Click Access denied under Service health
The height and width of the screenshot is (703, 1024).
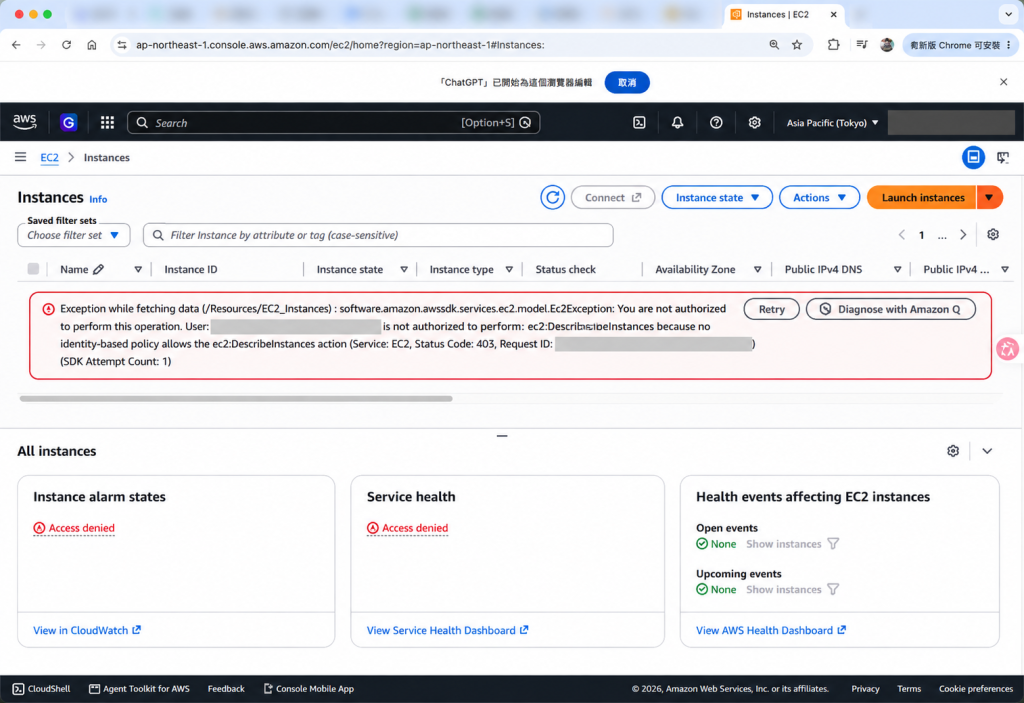pyautogui.click(x=408, y=528)
